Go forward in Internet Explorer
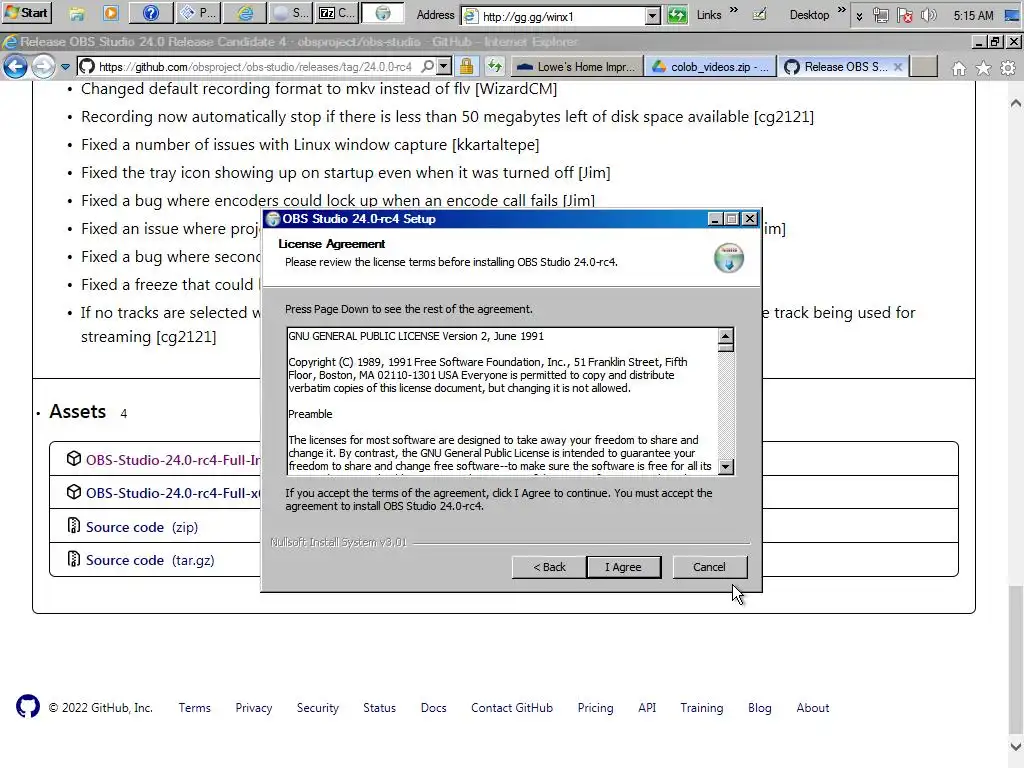The image size is (1024, 768). pyautogui.click(x=43, y=67)
